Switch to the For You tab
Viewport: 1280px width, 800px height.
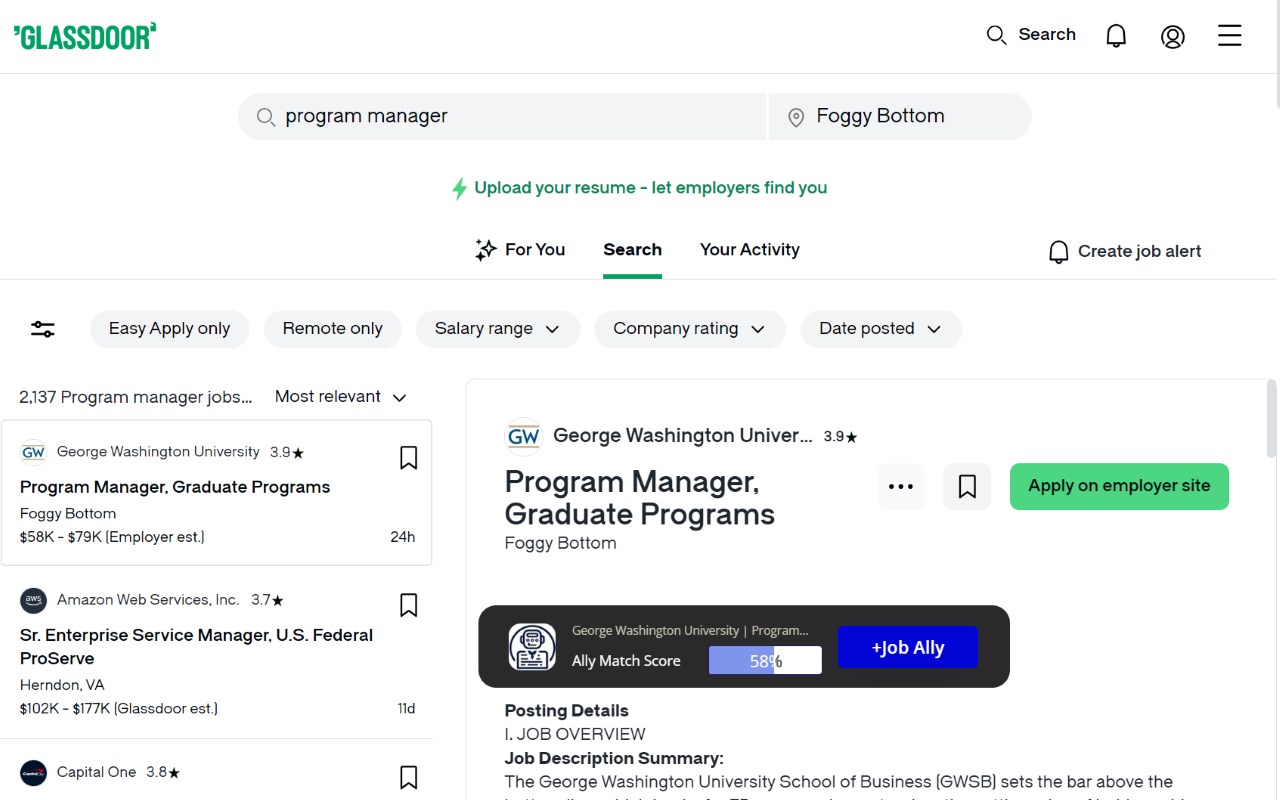pos(520,250)
